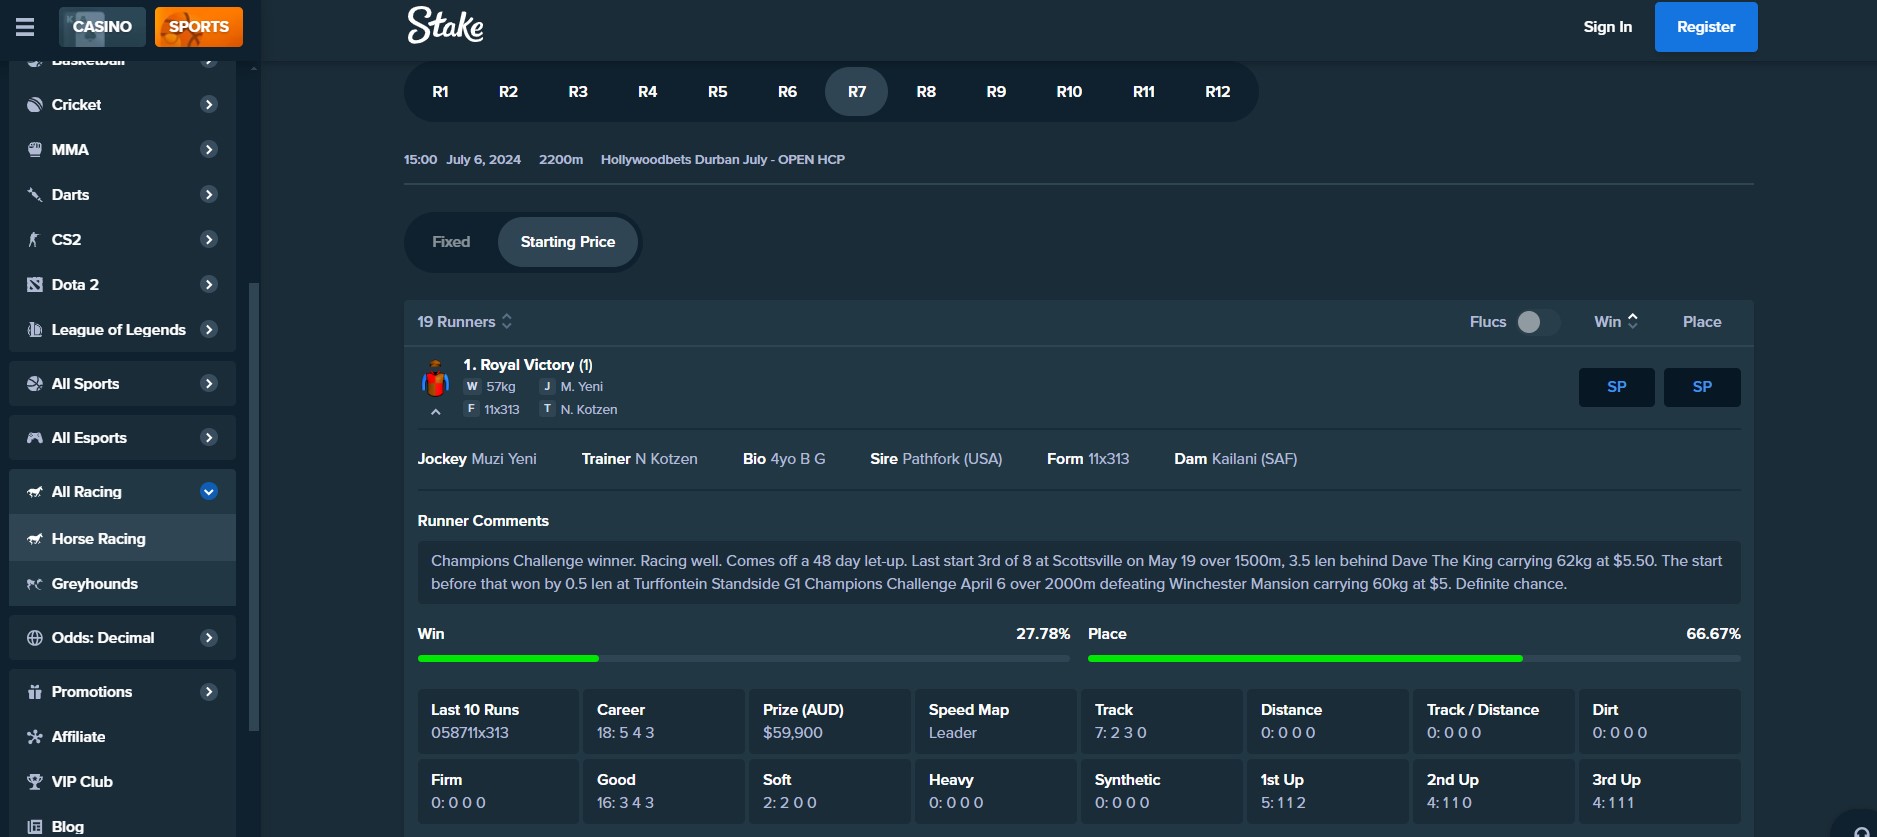The height and width of the screenshot is (837, 1877).
Task: Expand All Sports arrow
Action: click(209, 383)
